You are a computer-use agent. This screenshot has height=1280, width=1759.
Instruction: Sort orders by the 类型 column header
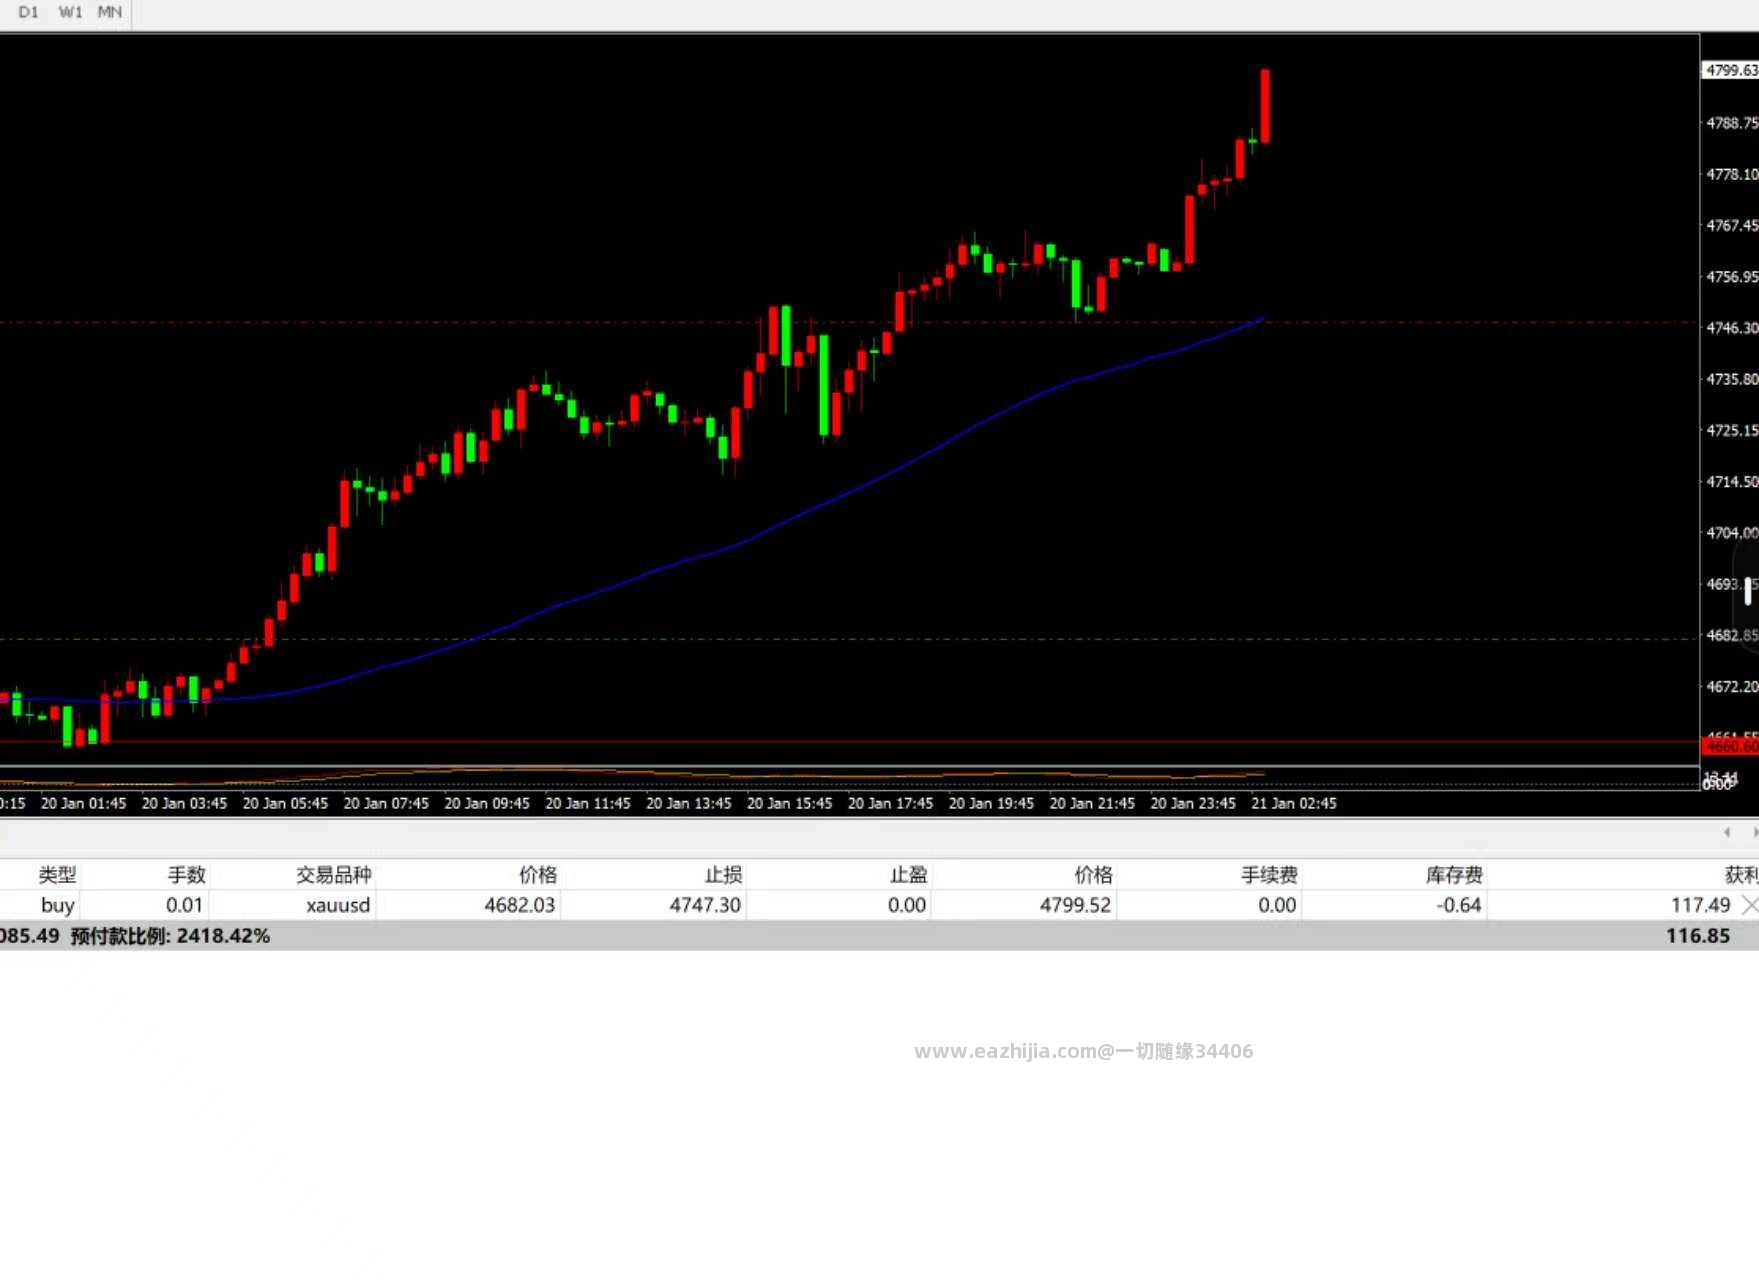(57, 875)
